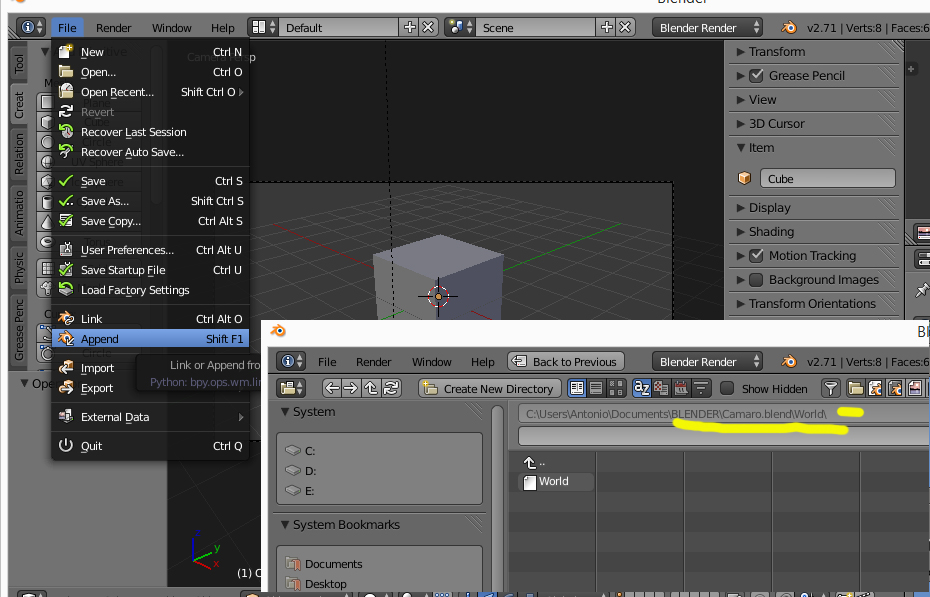Open the Blender Render engine dropdown

[x=709, y=28]
